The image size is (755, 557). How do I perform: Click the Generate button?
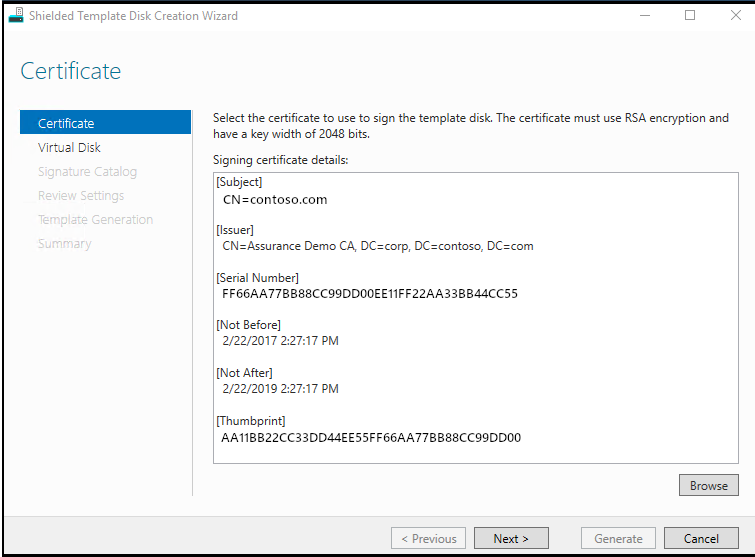[x=618, y=538]
